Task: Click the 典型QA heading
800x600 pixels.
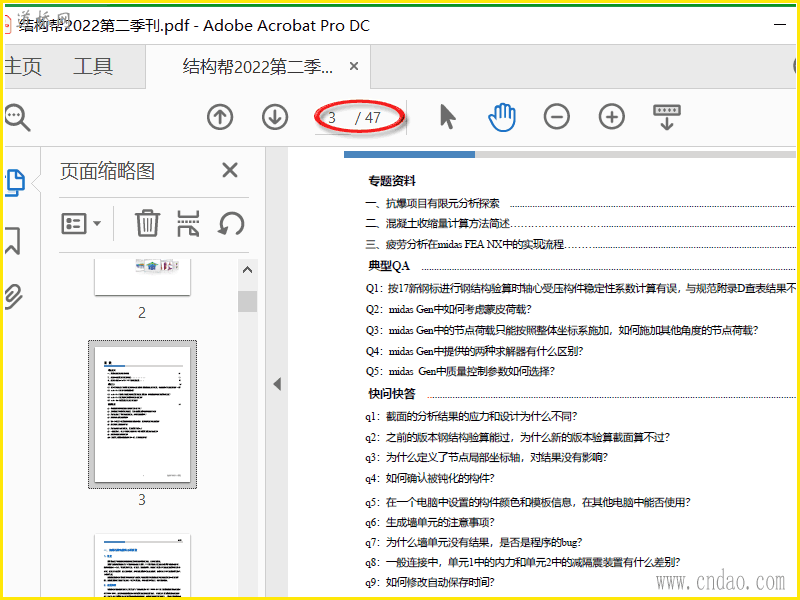Action: 389,266
